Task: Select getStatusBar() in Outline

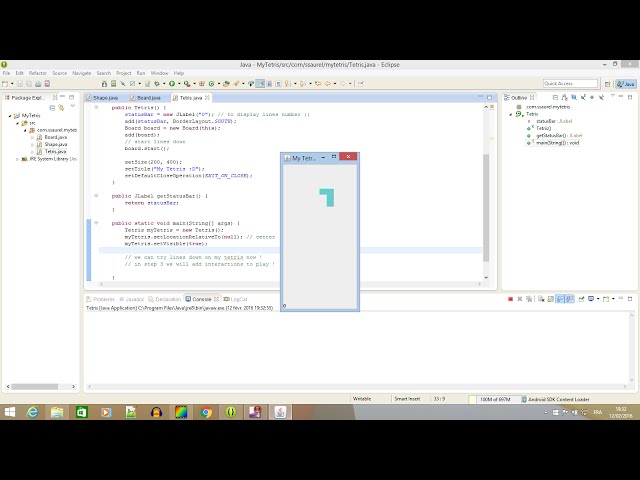Action: (x=559, y=136)
